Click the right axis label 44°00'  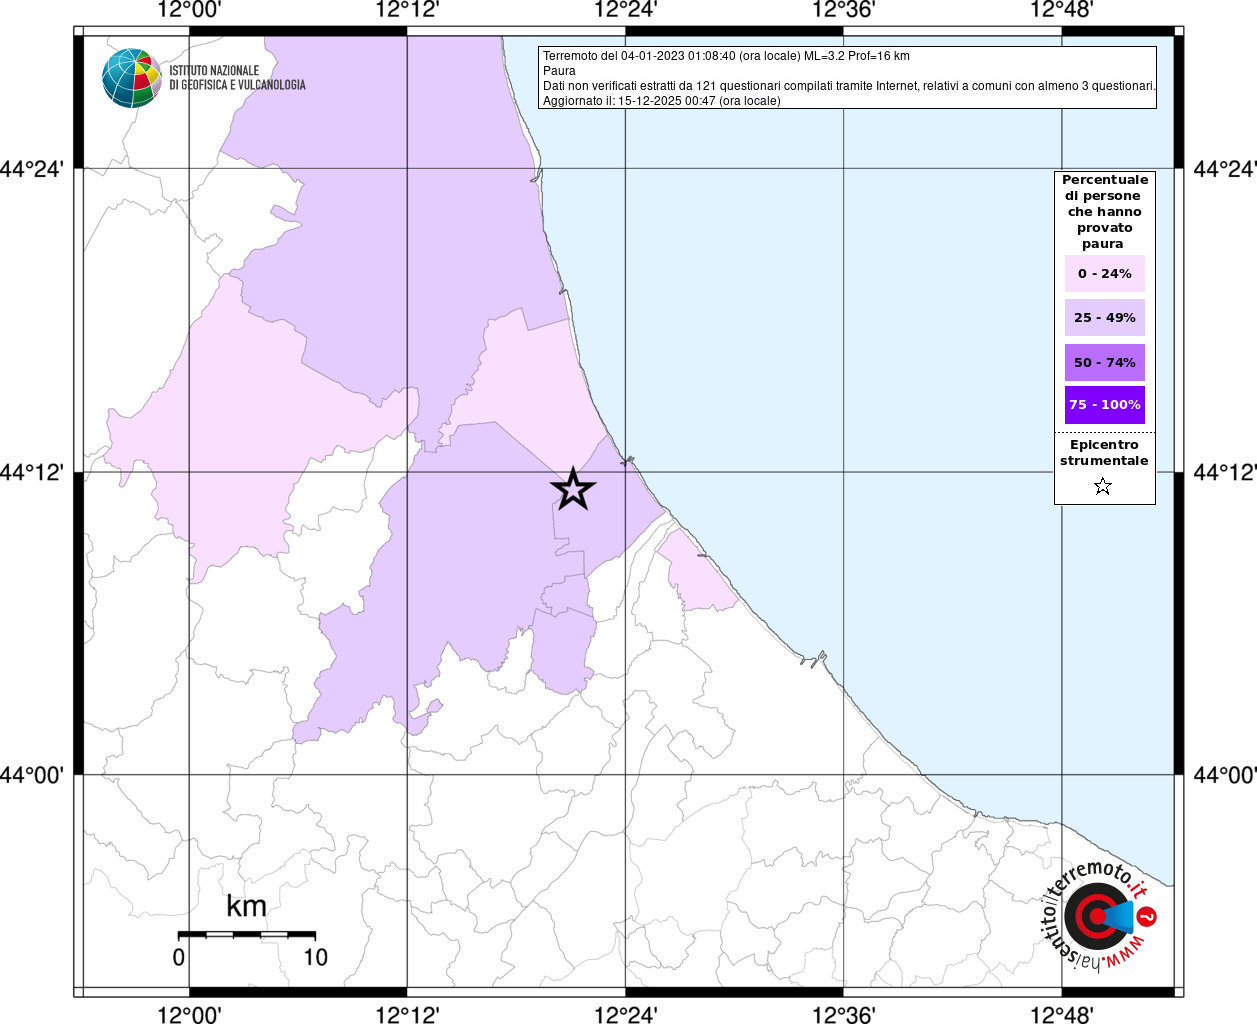click(1225, 775)
